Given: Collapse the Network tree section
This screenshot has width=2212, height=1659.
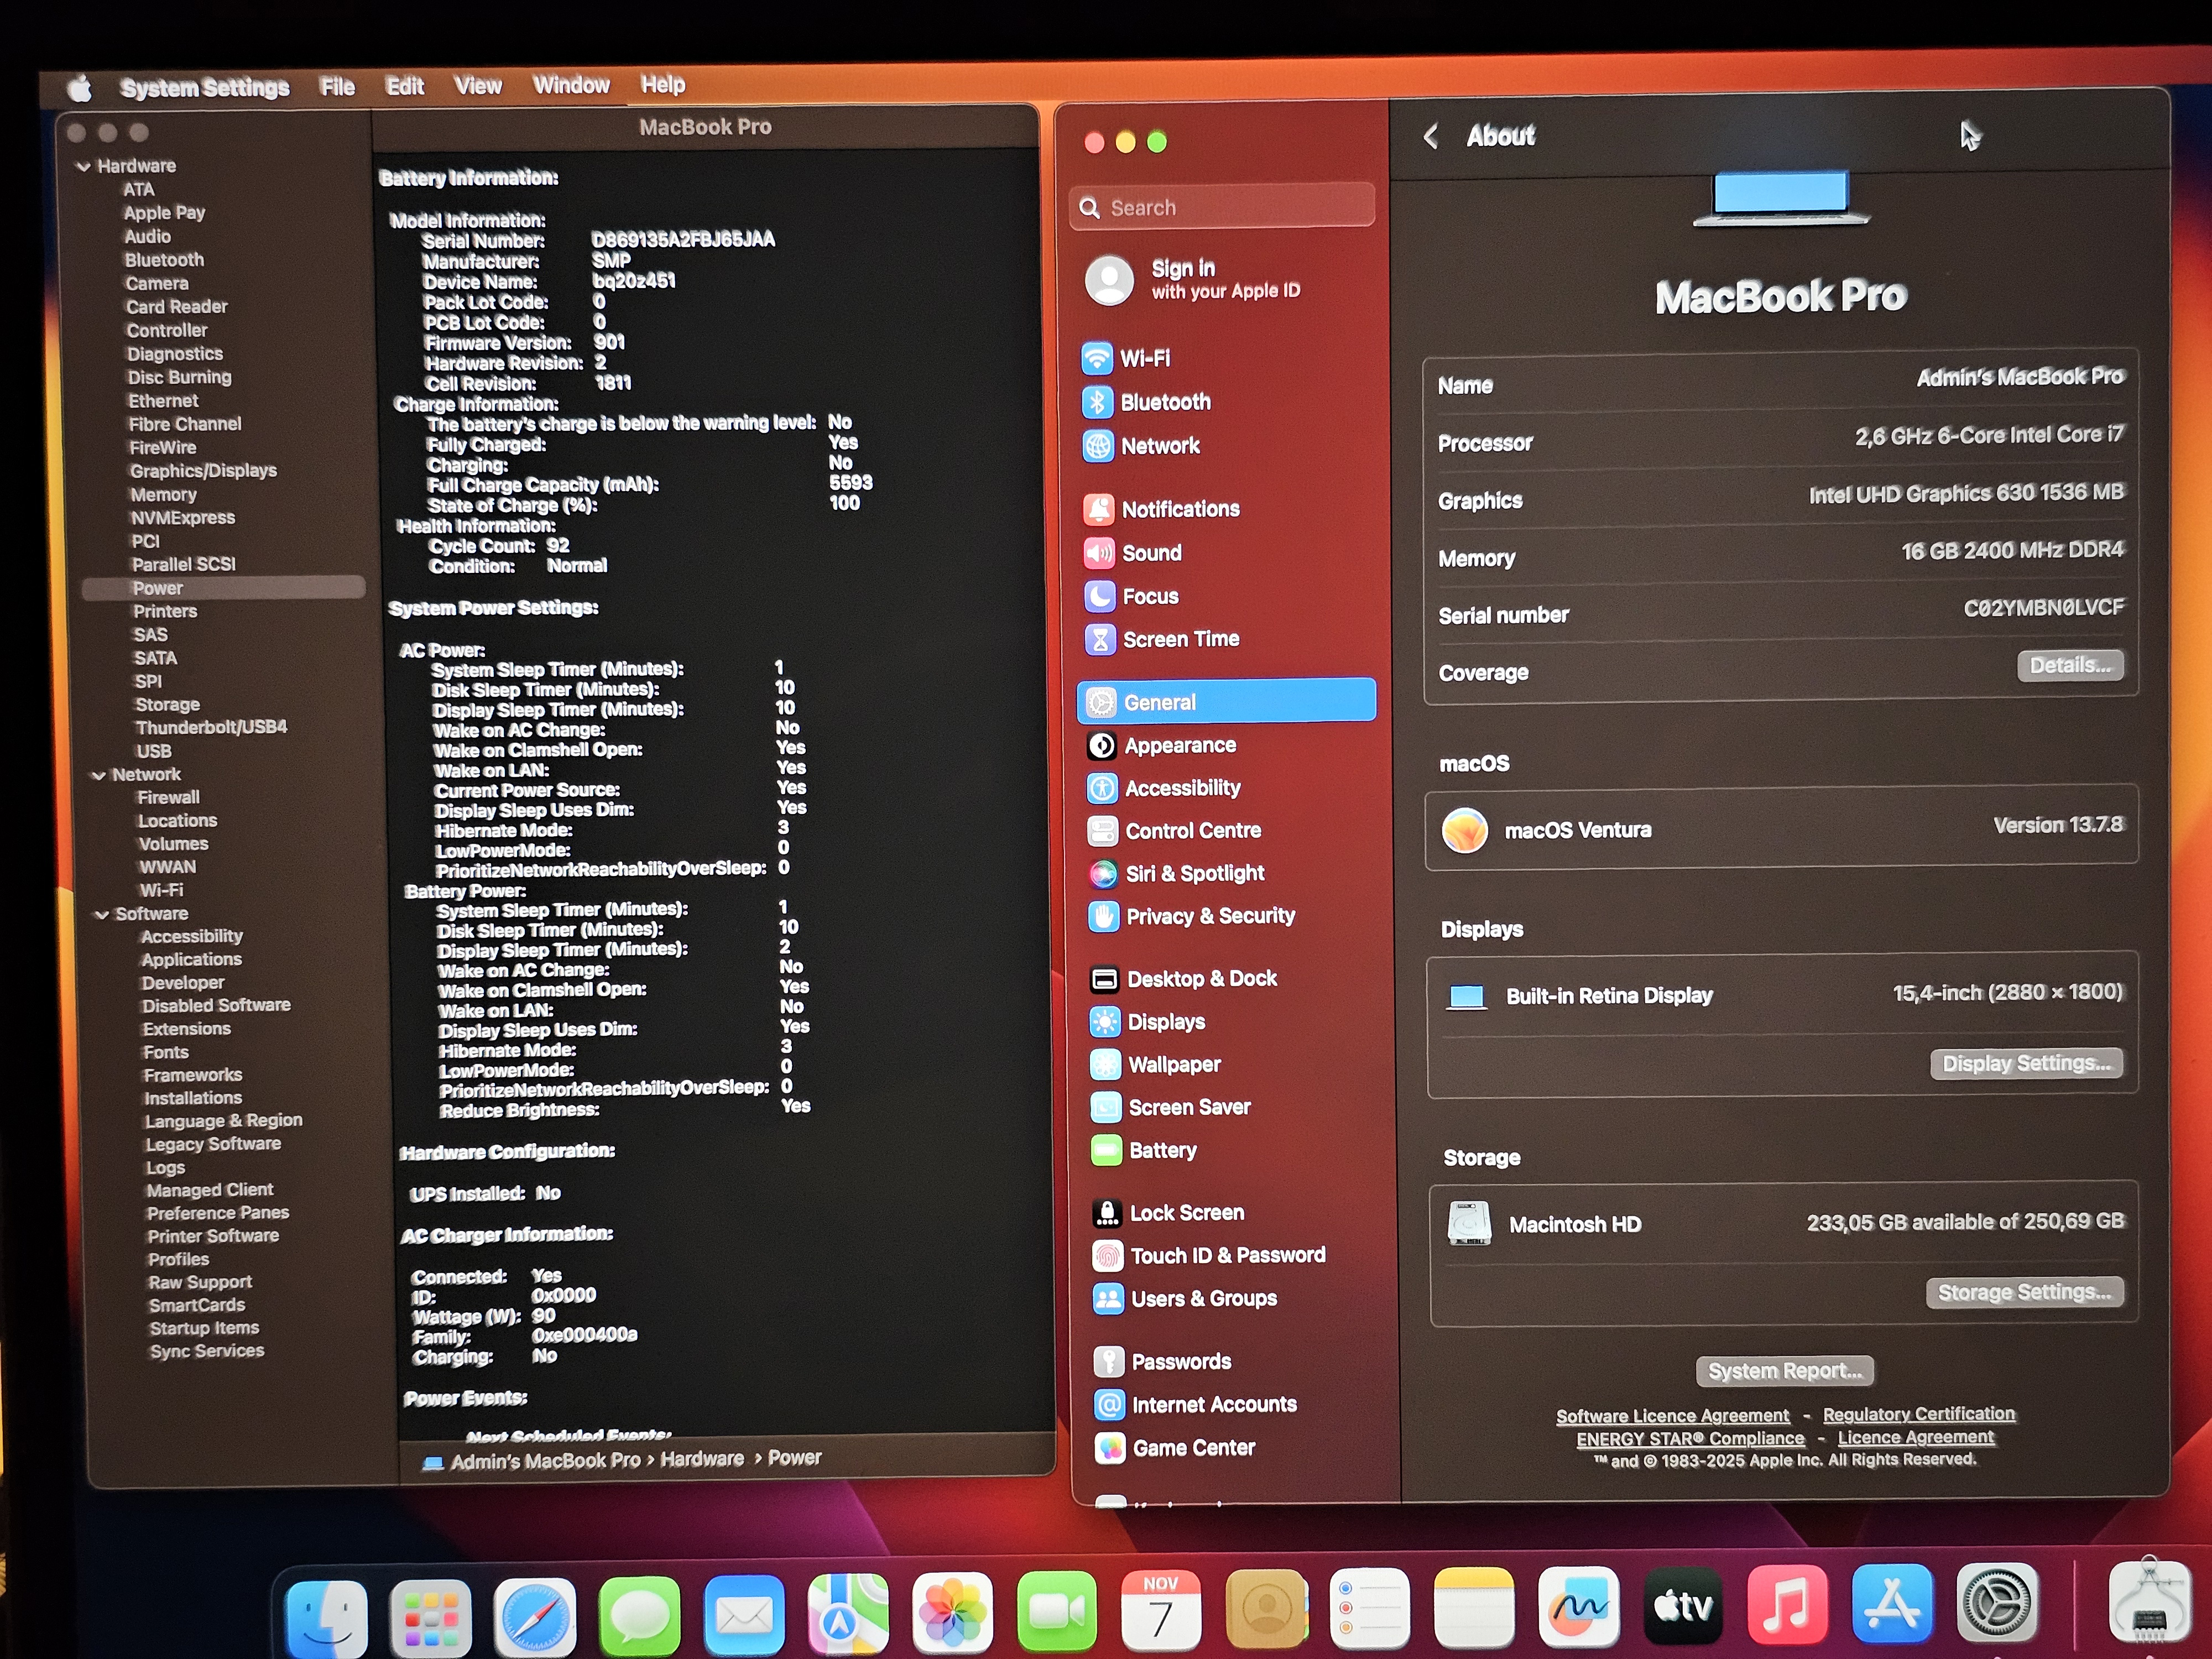Looking at the screenshot, I should 98,775.
